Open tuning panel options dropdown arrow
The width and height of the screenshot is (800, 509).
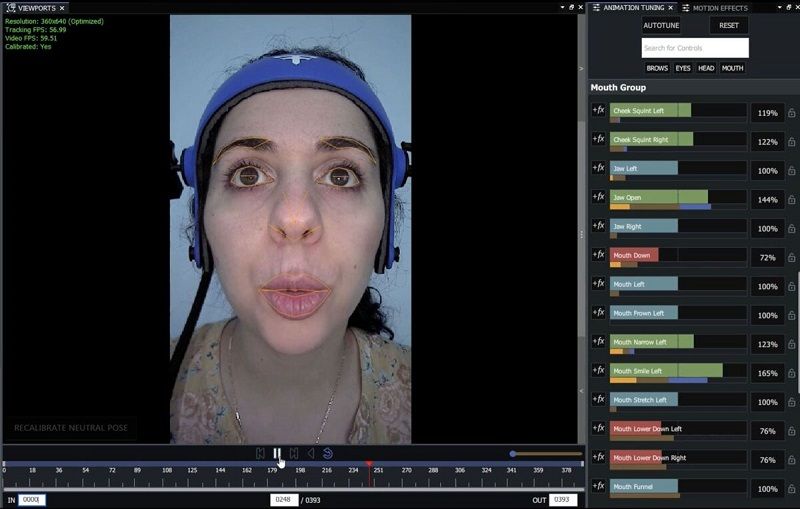pos(780,7)
